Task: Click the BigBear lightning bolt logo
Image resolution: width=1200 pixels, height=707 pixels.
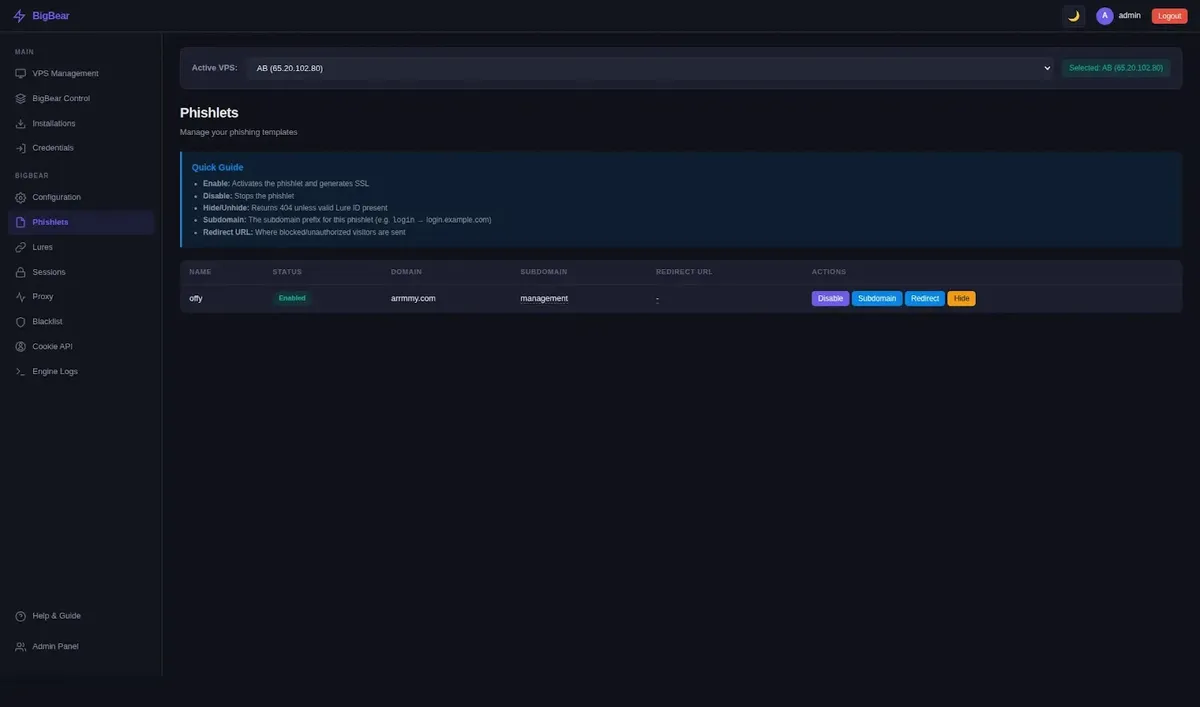Action: pos(19,16)
